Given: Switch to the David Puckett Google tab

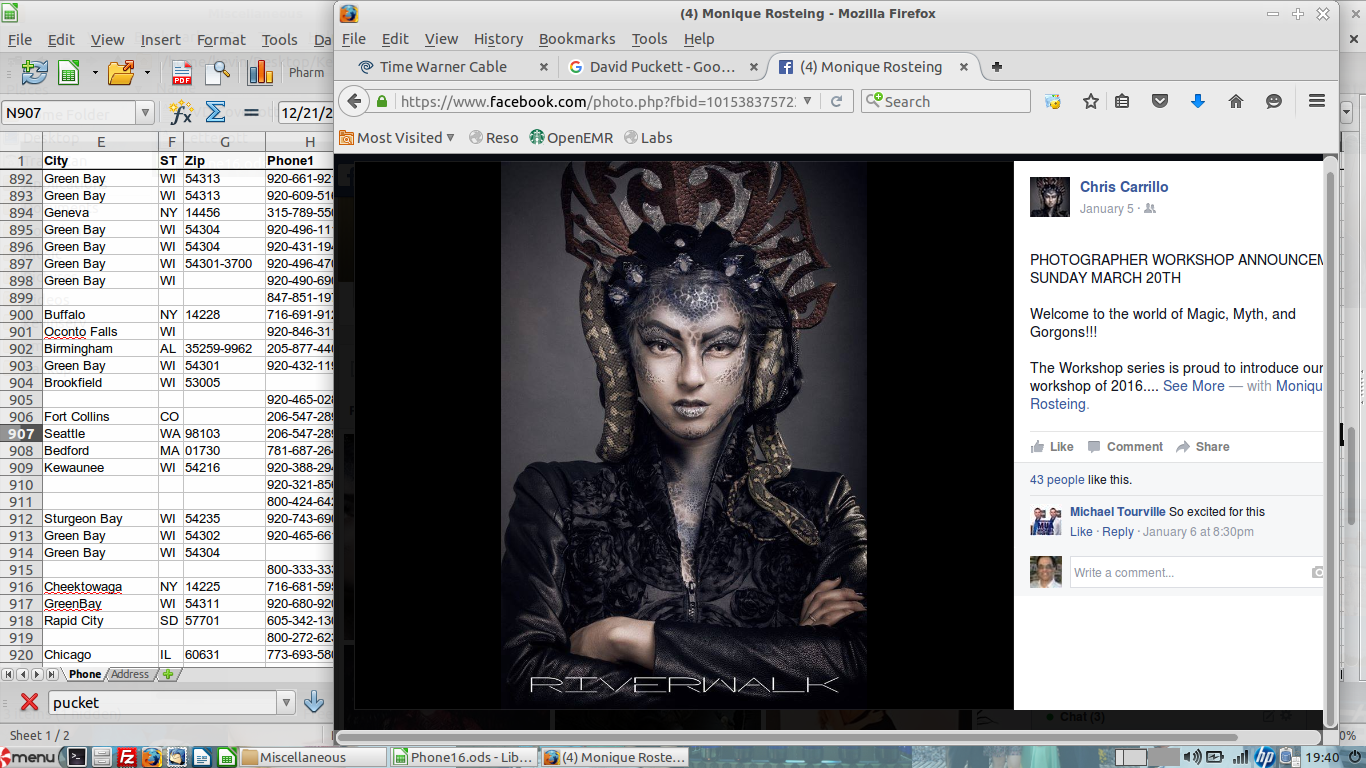Looking at the screenshot, I should click(661, 67).
